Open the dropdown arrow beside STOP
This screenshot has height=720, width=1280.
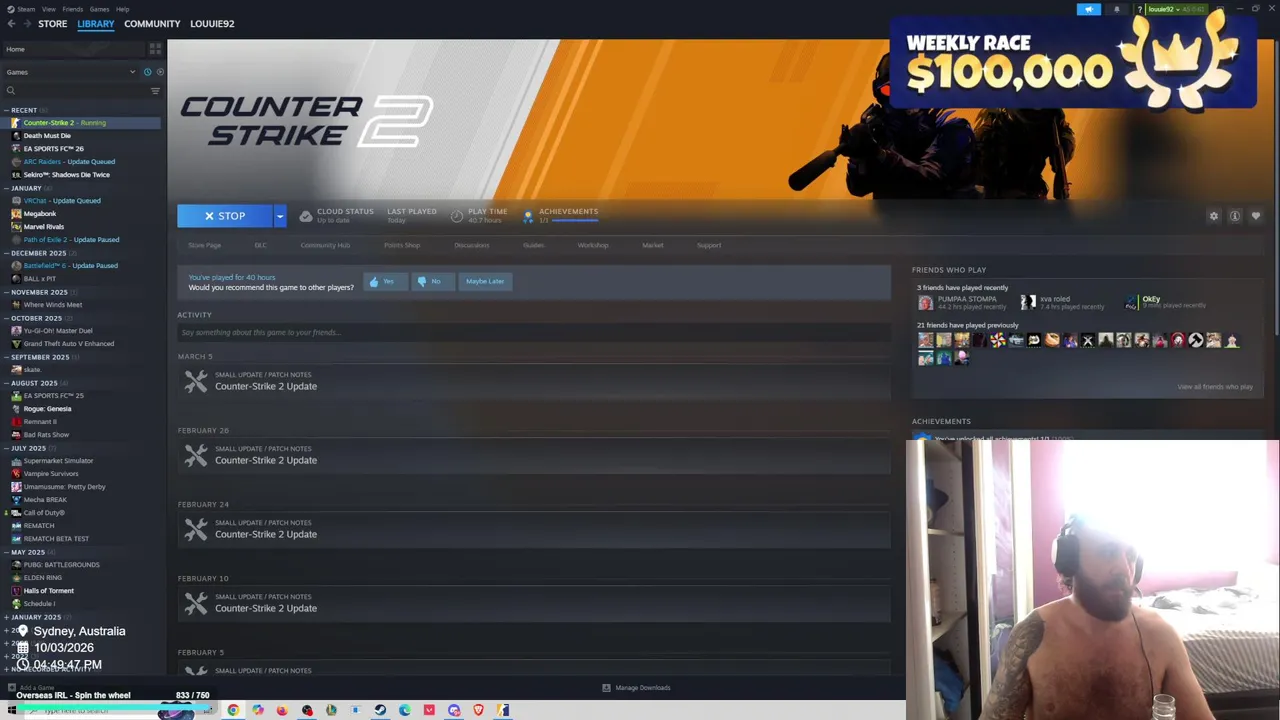(x=280, y=216)
